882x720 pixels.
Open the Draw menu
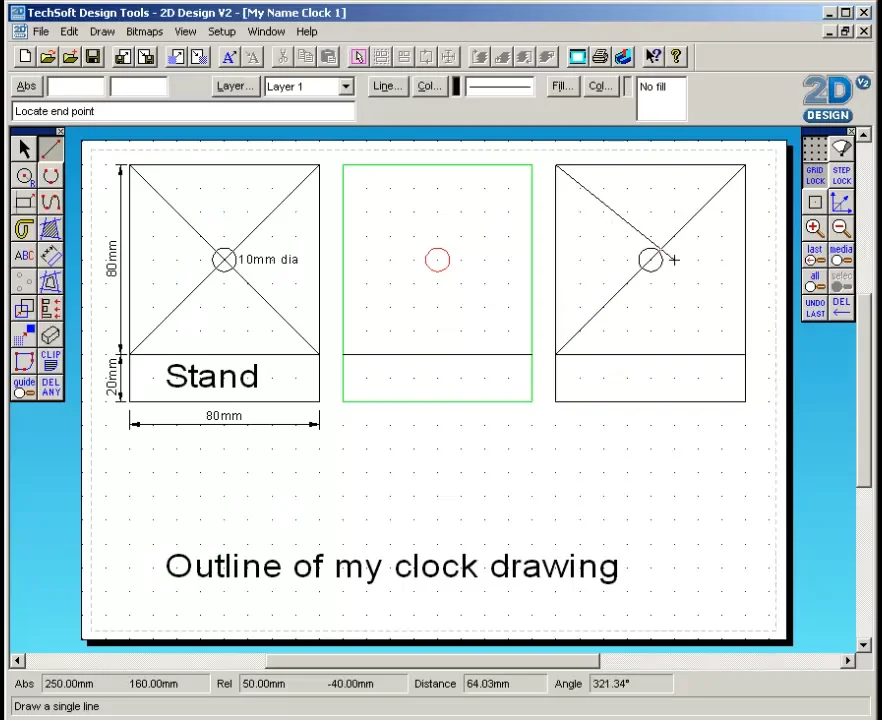(102, 32)
